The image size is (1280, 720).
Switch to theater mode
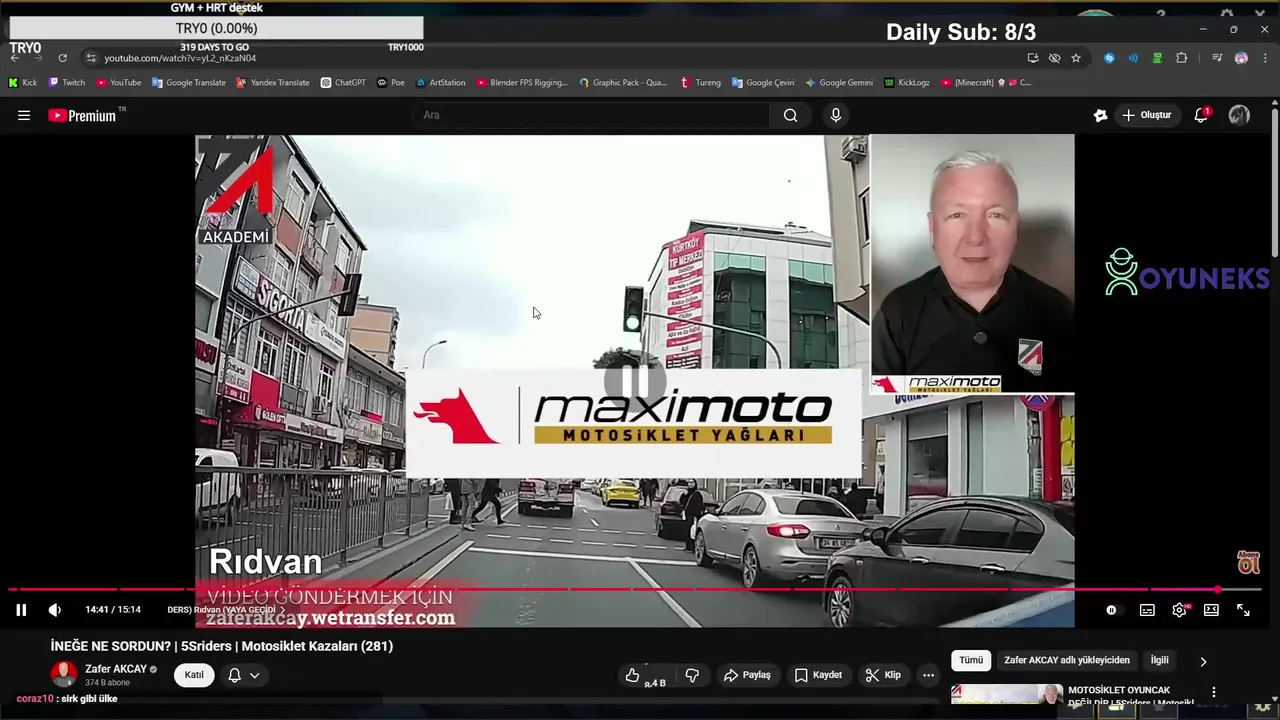coord(1211,610)
